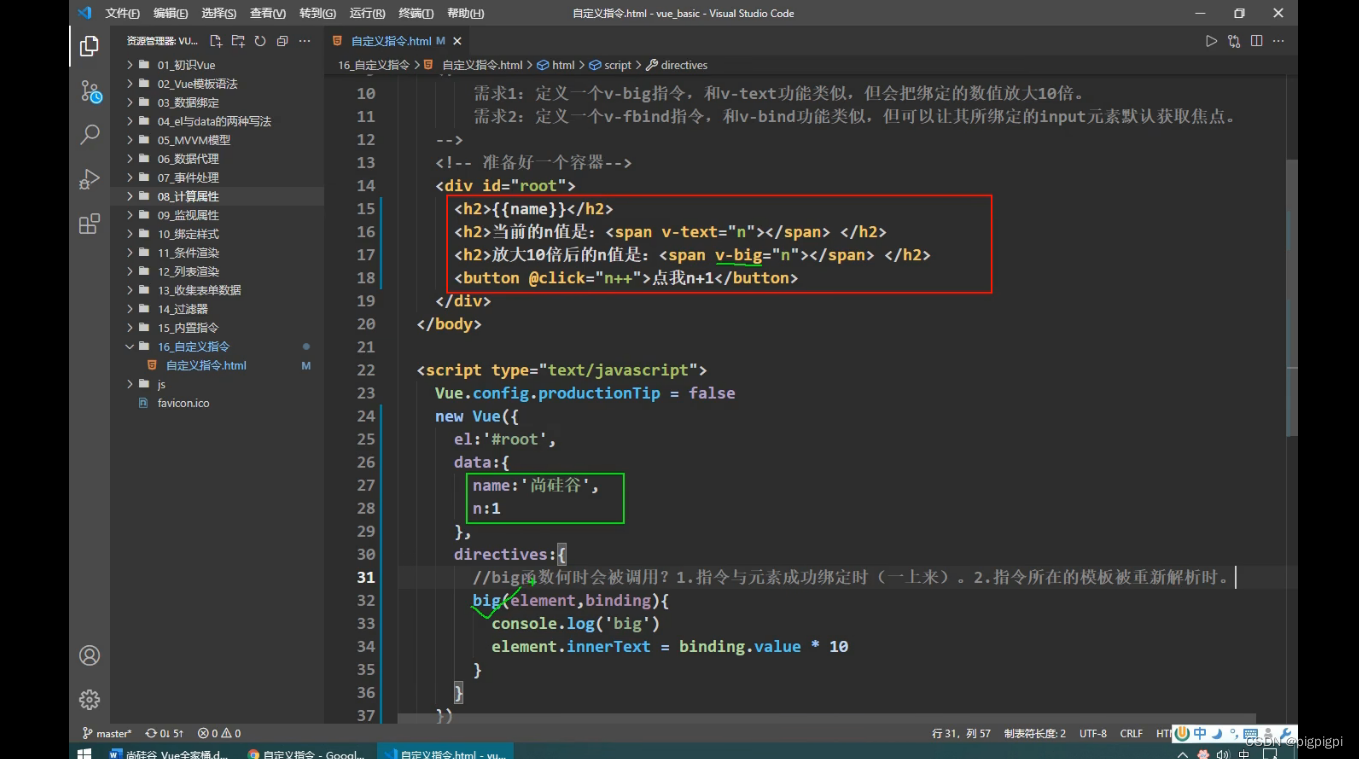The height and width of the screenshot is (759, 1359).
Task: Expand the 06_数据代理 folder
Action: (x=217, y=159)
